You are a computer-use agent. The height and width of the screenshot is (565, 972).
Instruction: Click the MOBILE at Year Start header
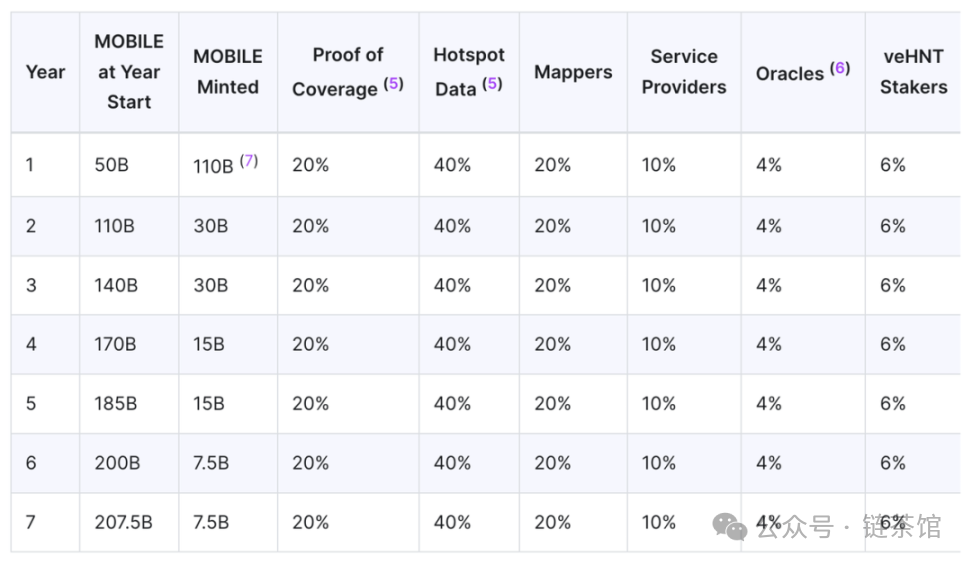tap(129, 72)
